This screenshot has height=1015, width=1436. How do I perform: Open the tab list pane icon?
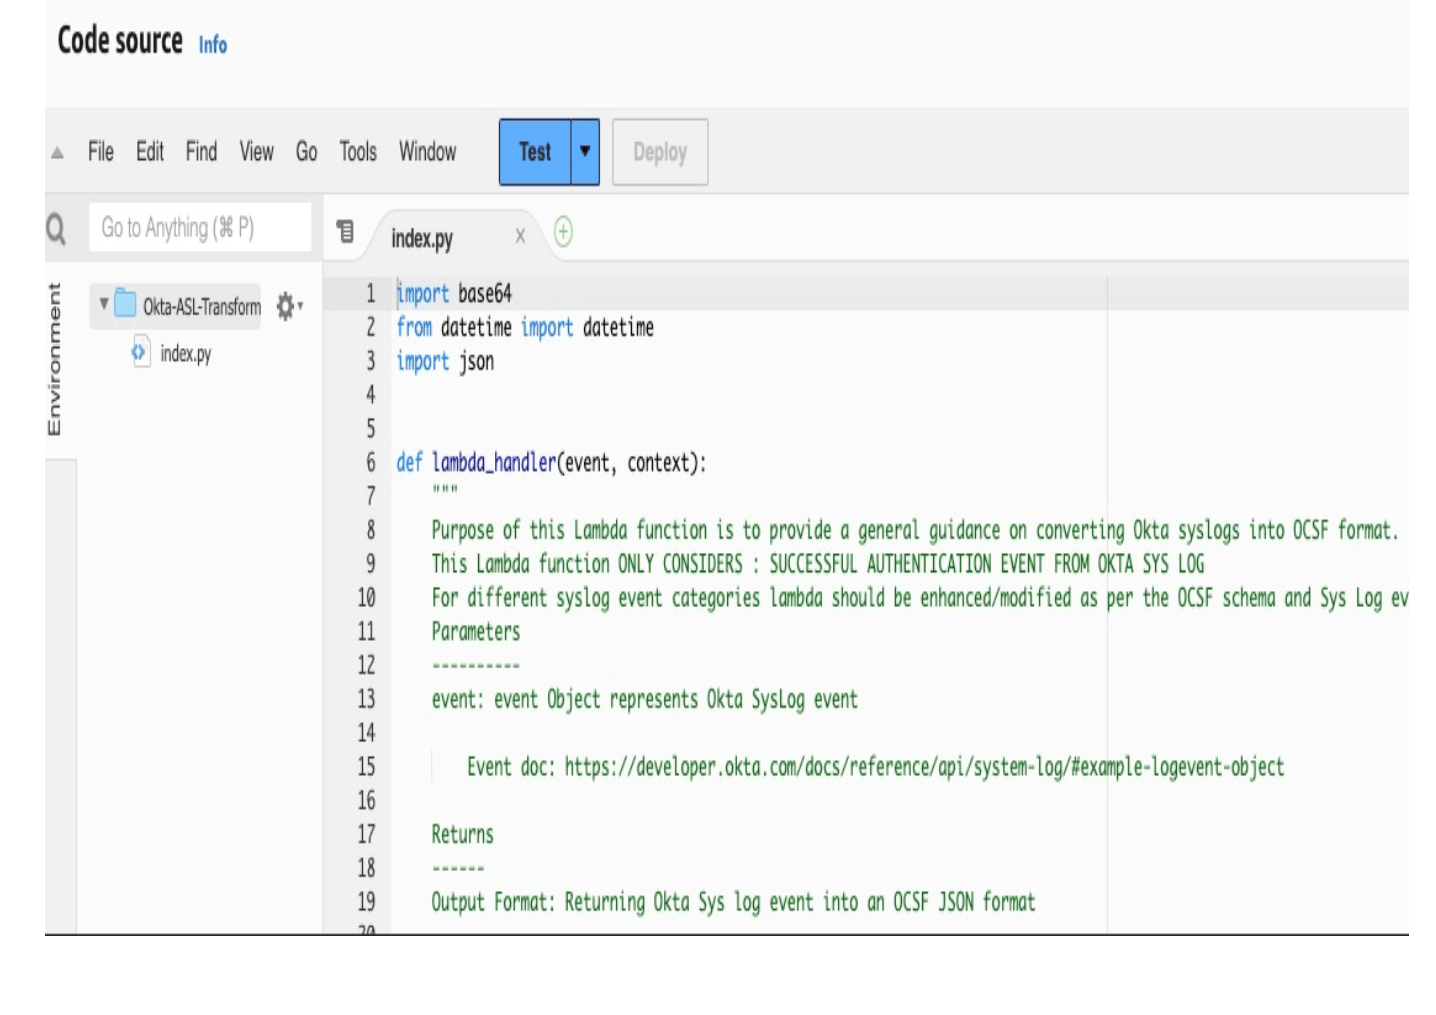[x=345, y=232]
